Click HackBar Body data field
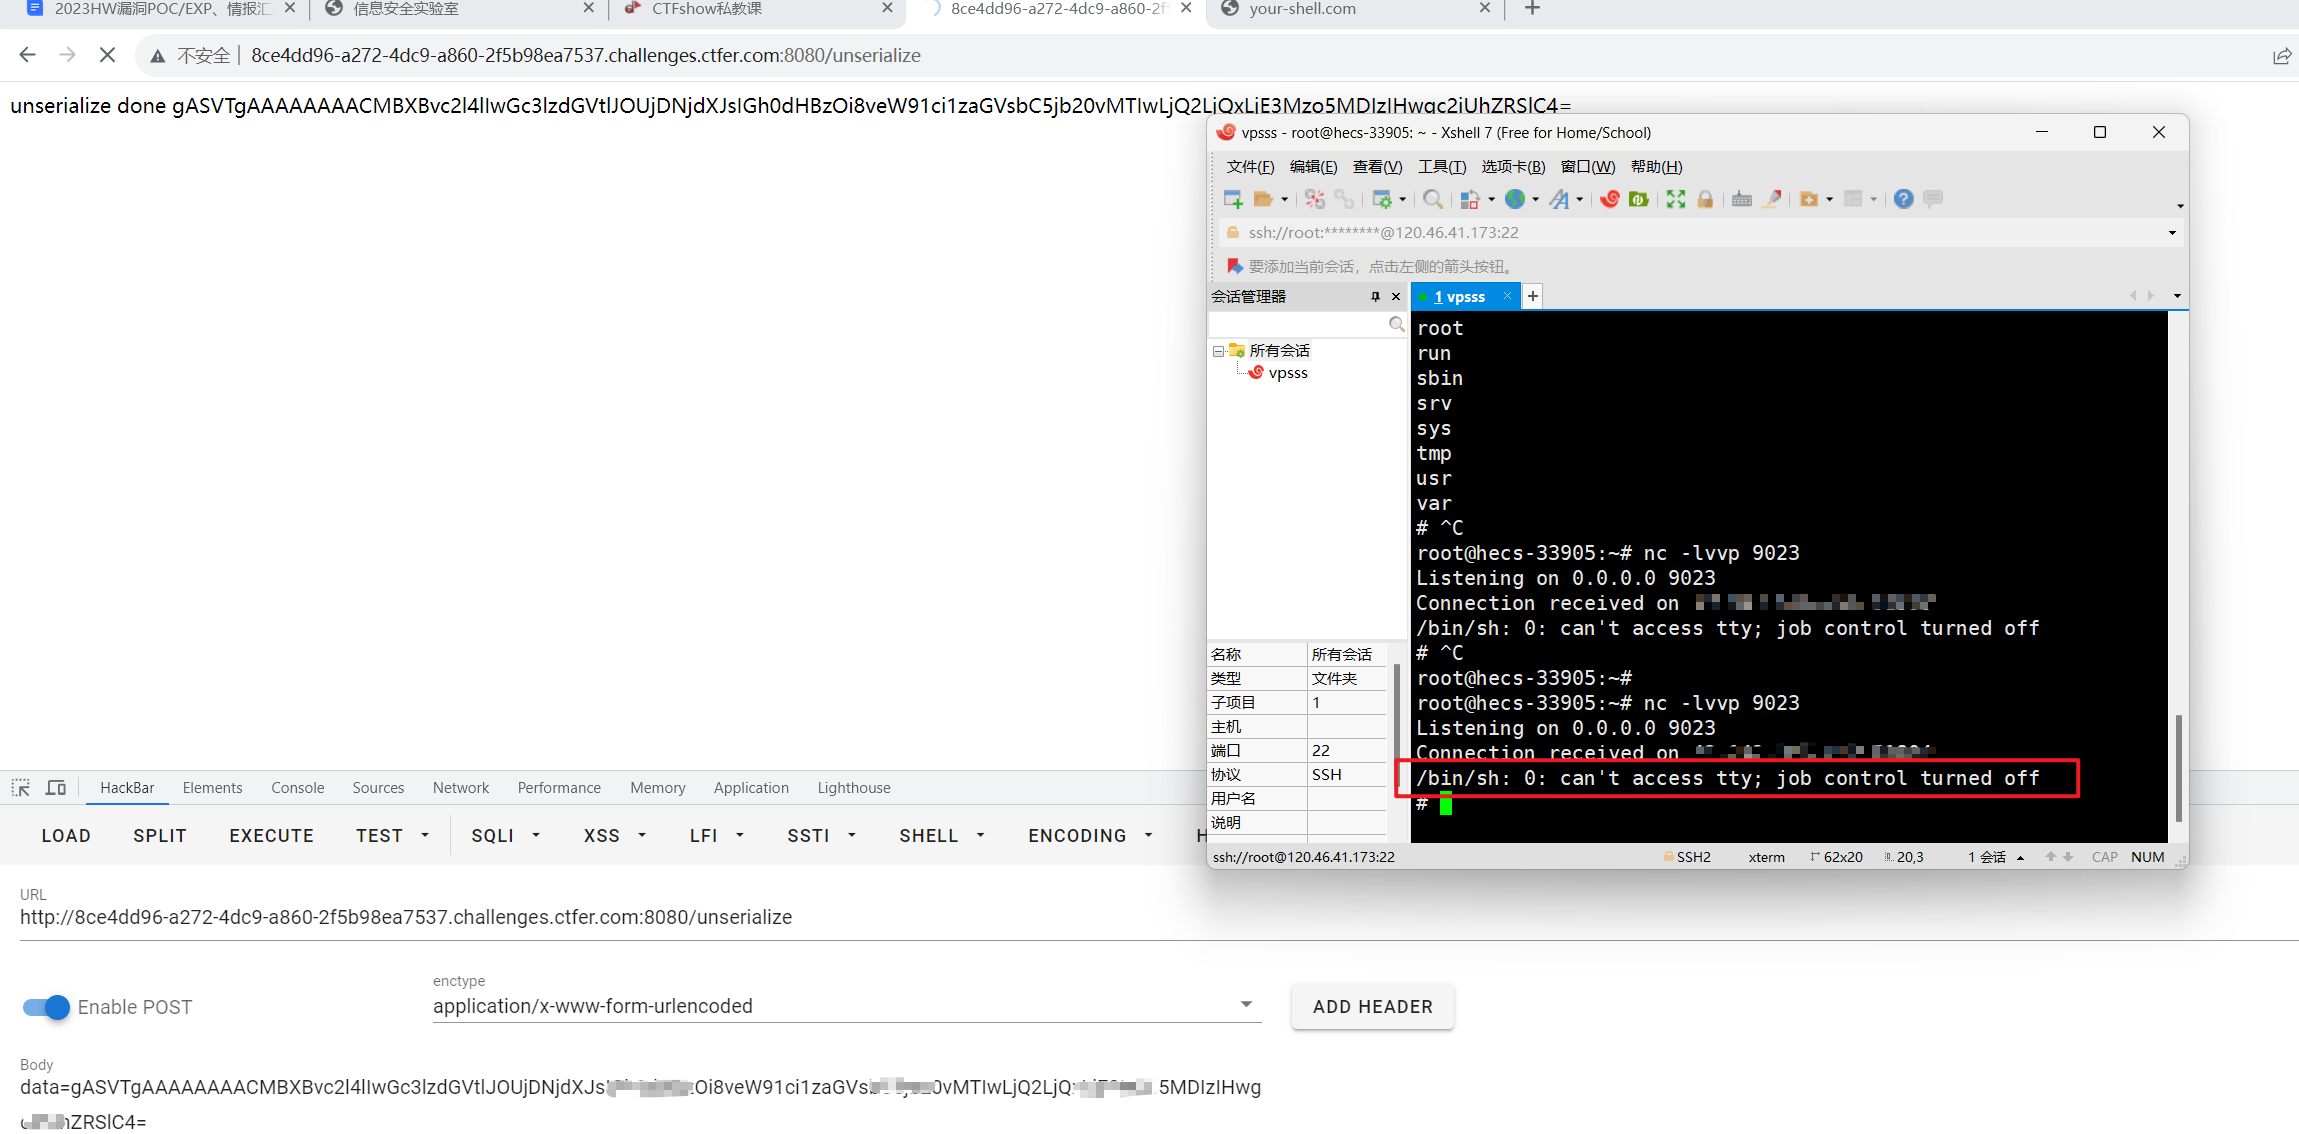 click(641, 1104)
